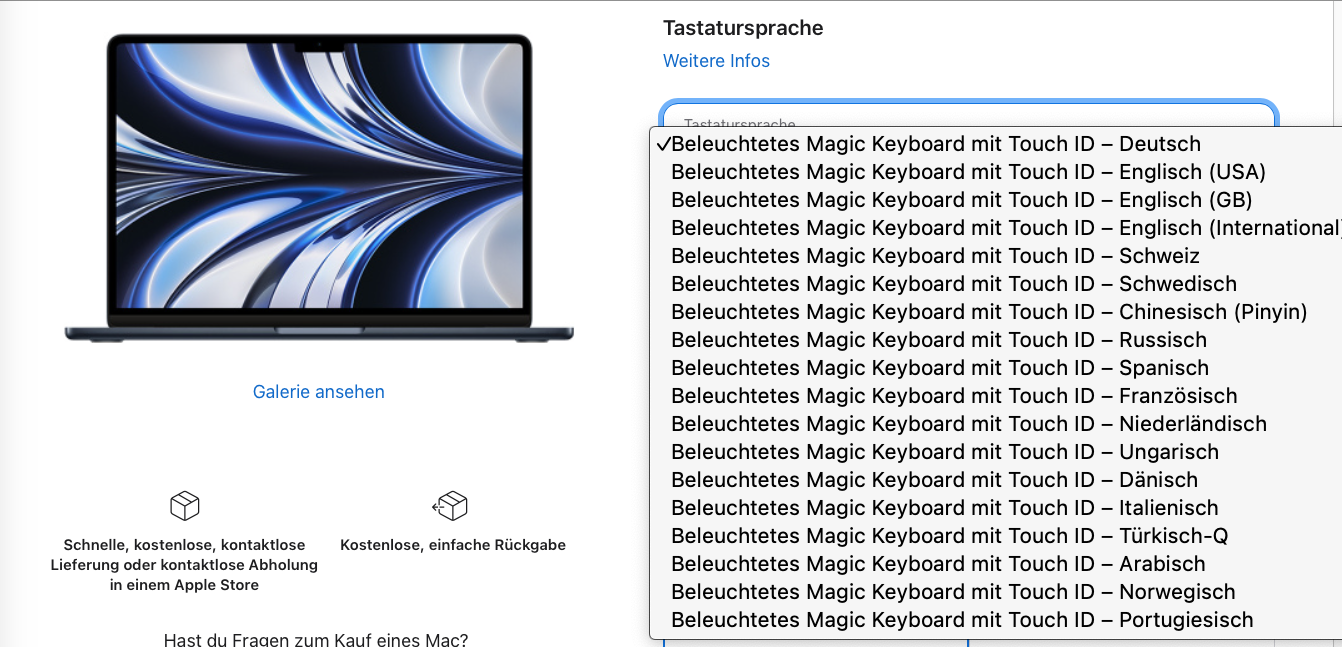Select the Arabisch keyboard option

(x=995, y=564)
